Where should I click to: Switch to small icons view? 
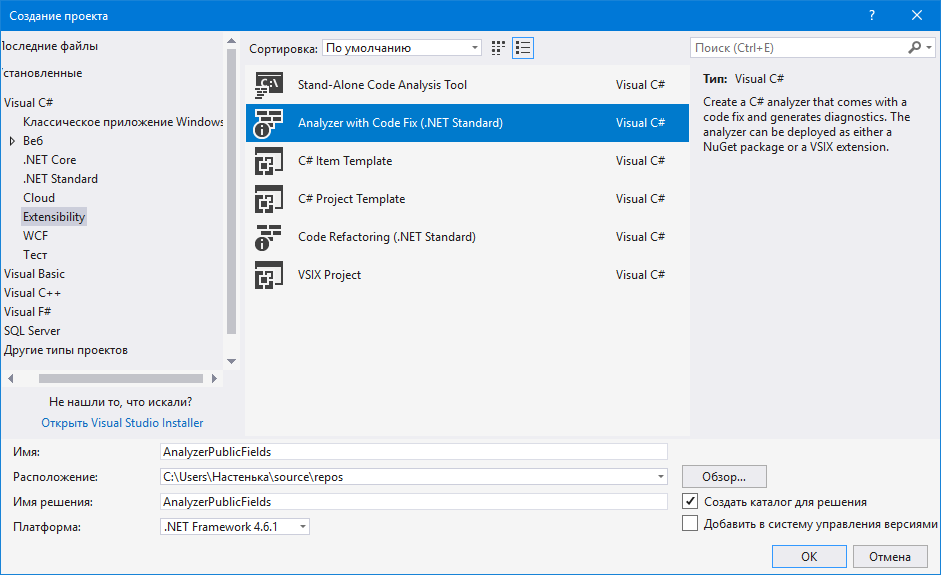coord(498,48)
